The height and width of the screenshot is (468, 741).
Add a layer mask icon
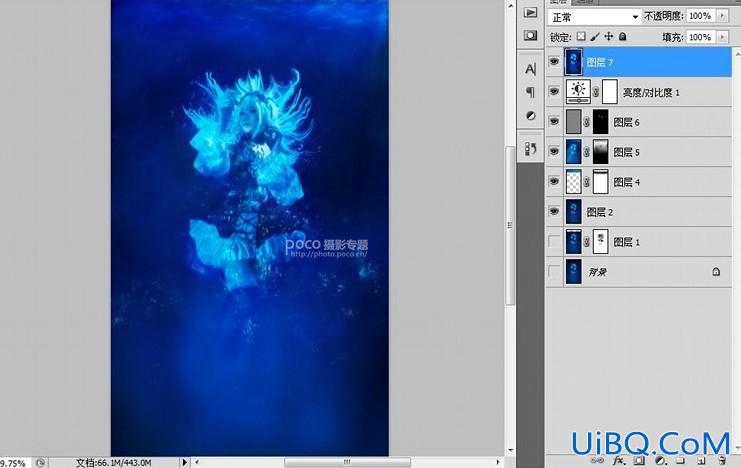coord(639,460)
